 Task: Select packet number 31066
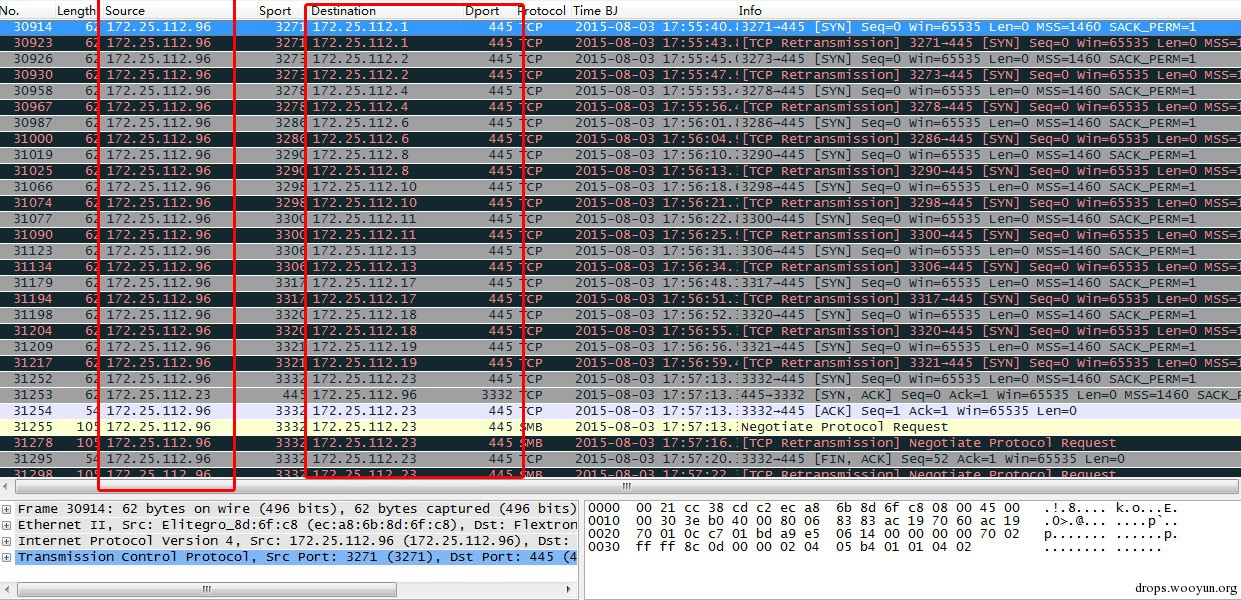click(620, 187)
